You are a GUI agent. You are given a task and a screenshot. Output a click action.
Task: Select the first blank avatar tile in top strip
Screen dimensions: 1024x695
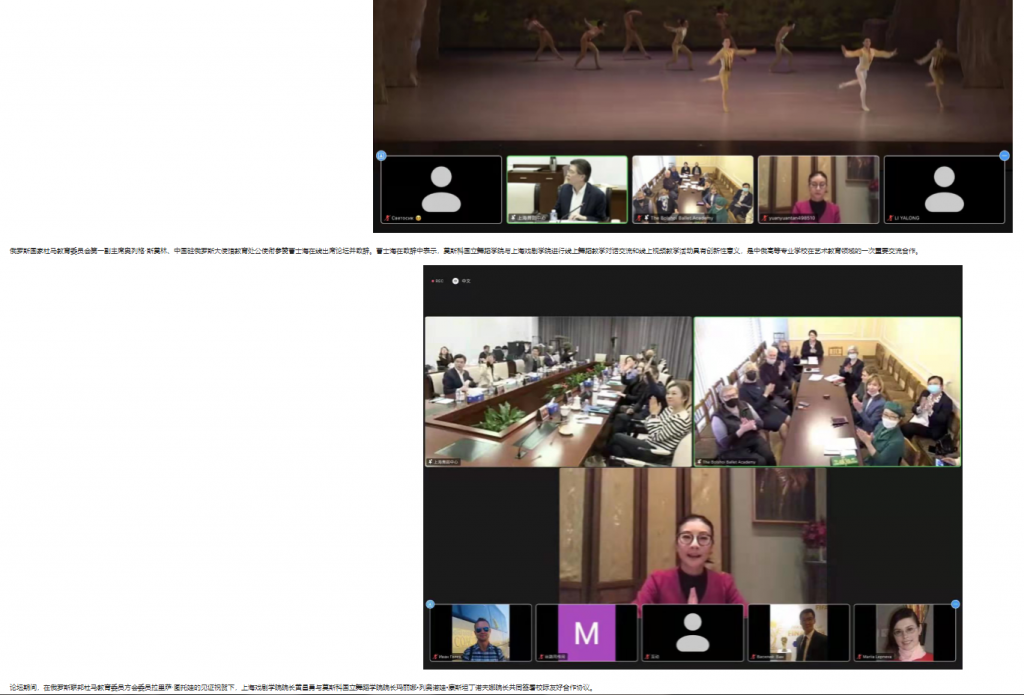pos(441,189)
